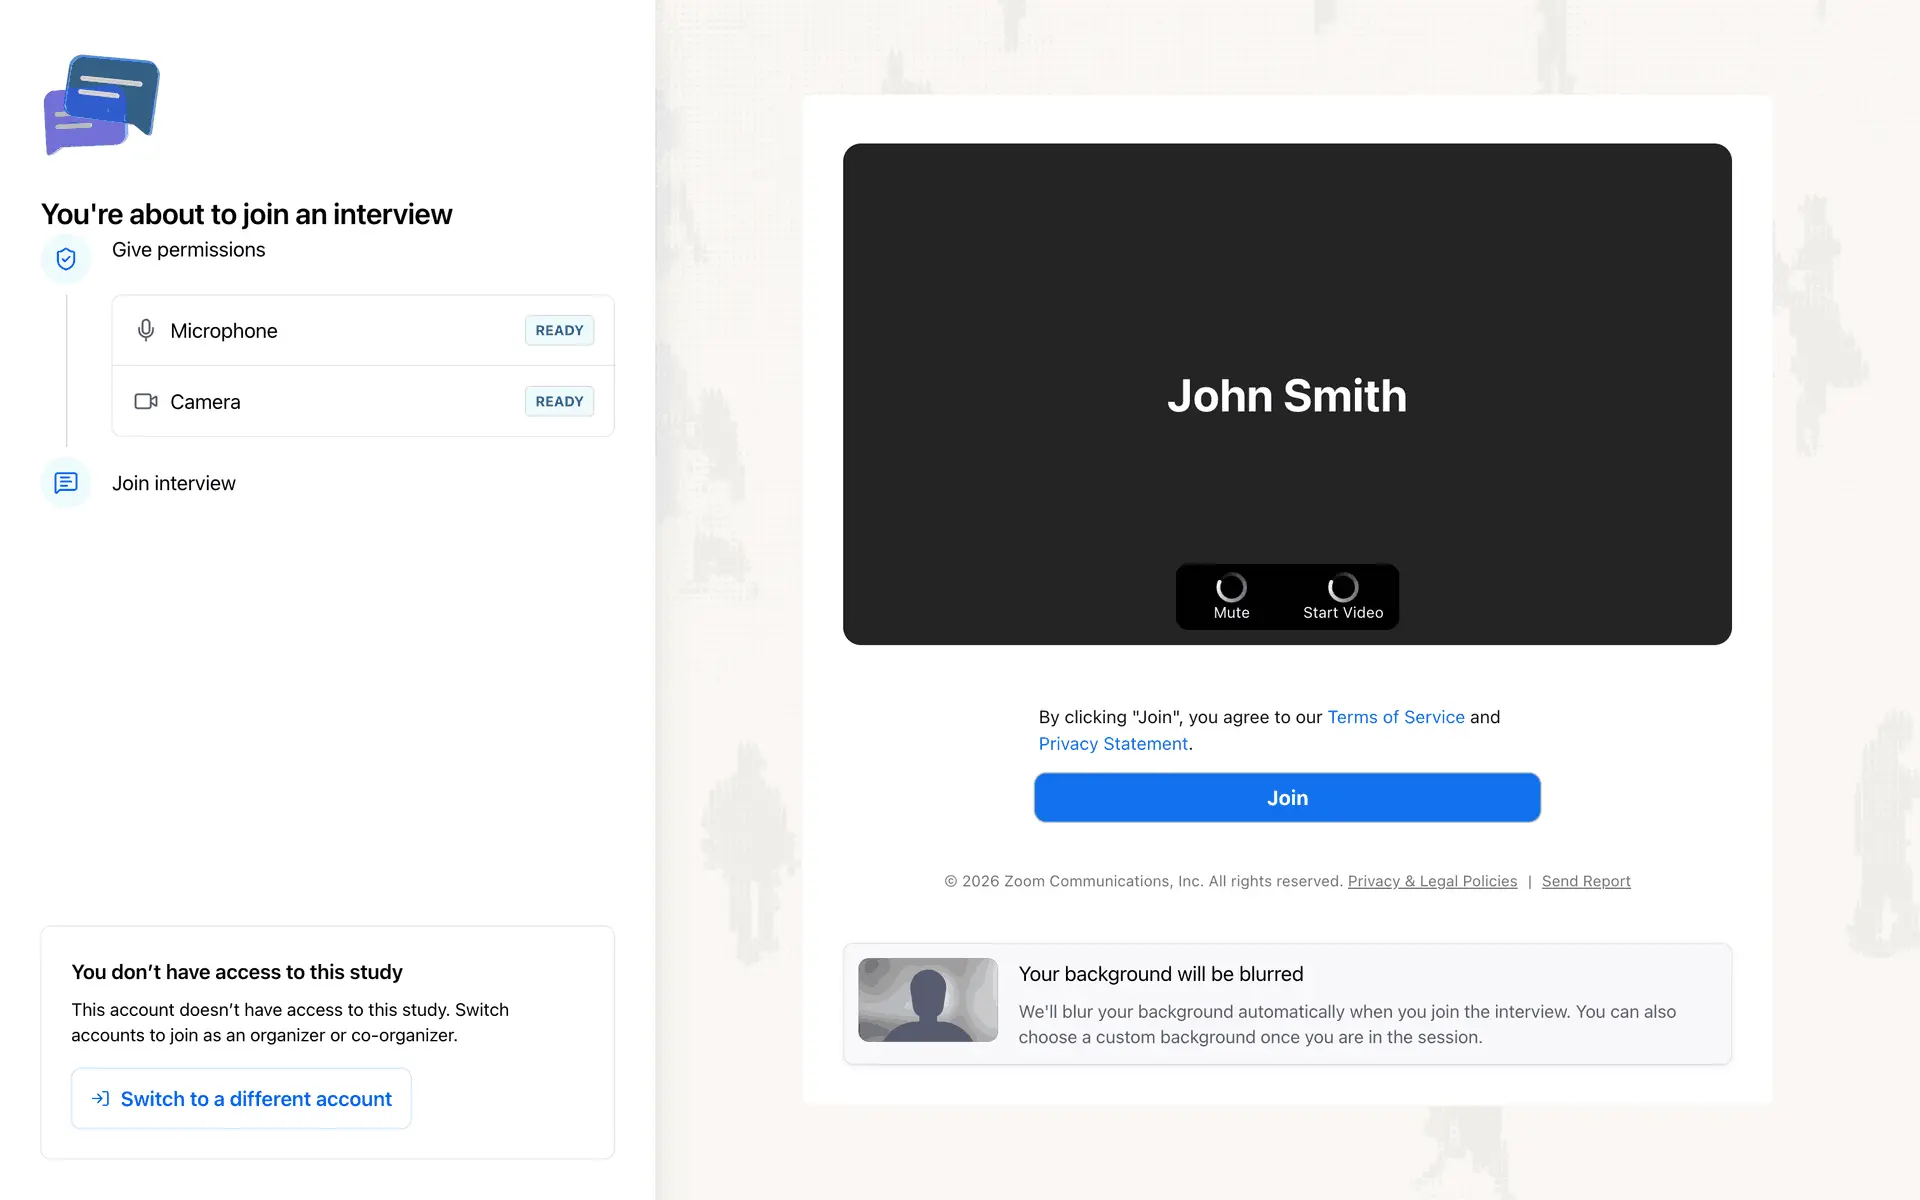This screenshot has height=1200, width=1920.
Task: Open Privacy & Legal Policies link
Action: click(1432, 881)
